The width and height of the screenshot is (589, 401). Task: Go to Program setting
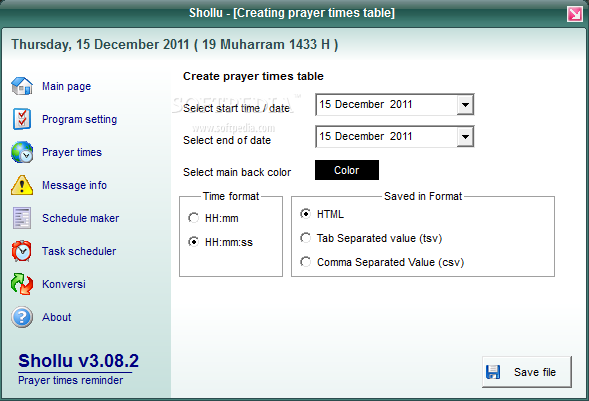click(79, 119)
